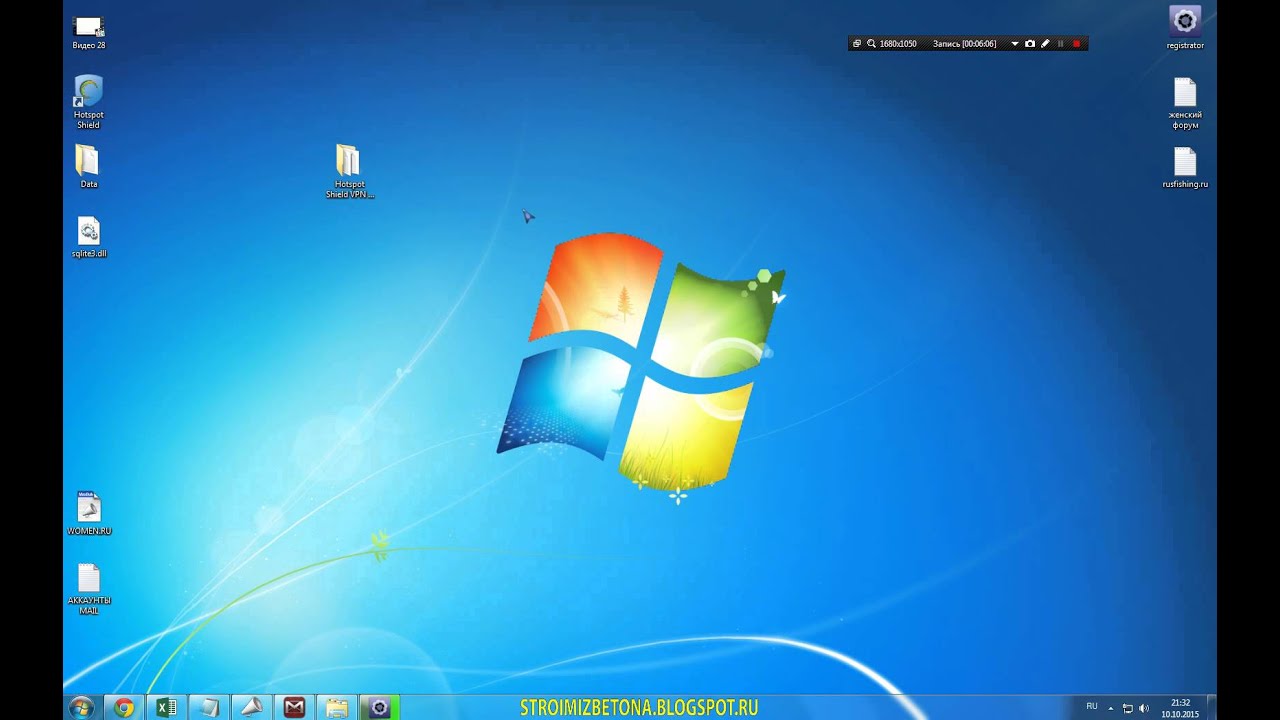Select the Data folder on the desktop
This screenshot has width=1280, height=720.
point(88,166)
